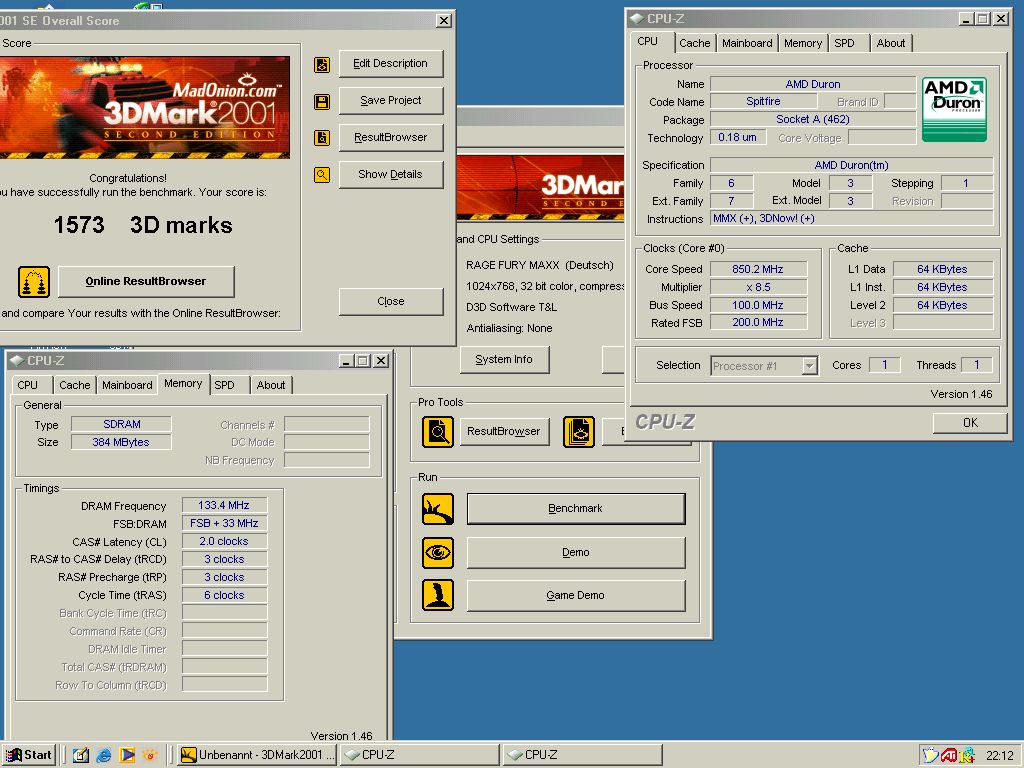
Task: Click the Show Details button
Action: tap(391, 174)
